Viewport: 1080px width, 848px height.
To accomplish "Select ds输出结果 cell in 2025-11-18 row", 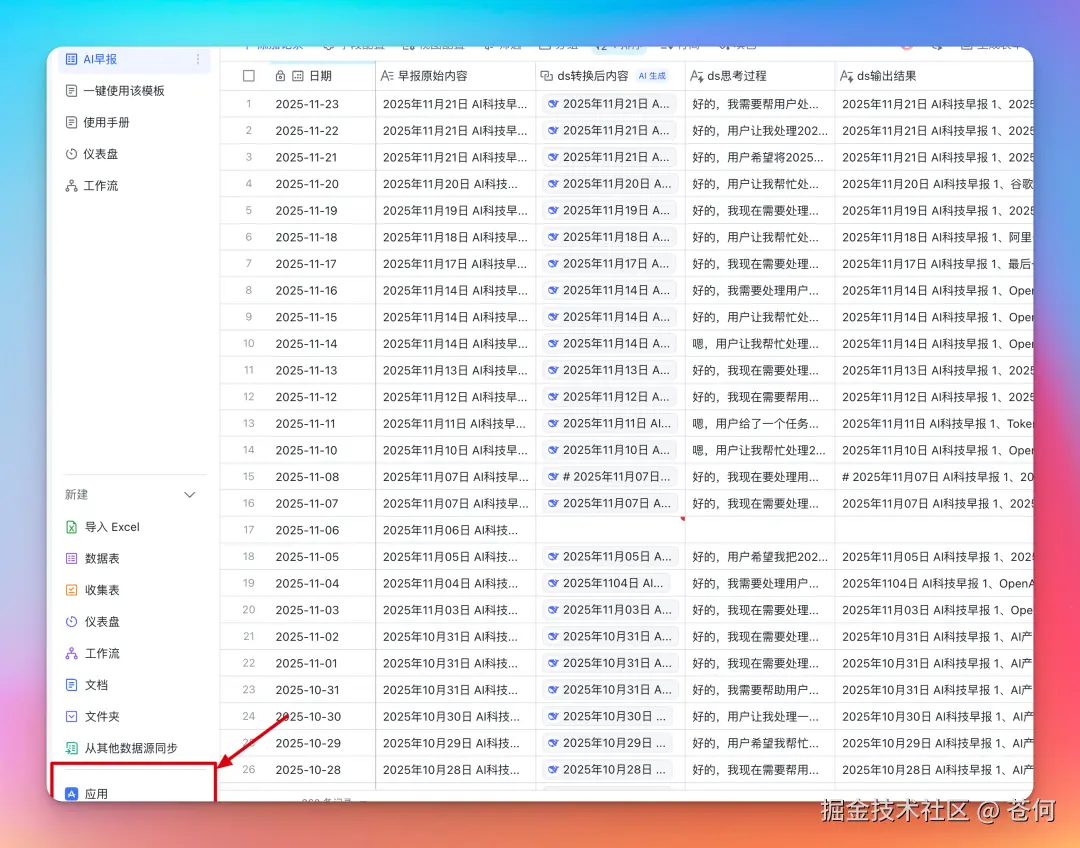I will point(934,237).
